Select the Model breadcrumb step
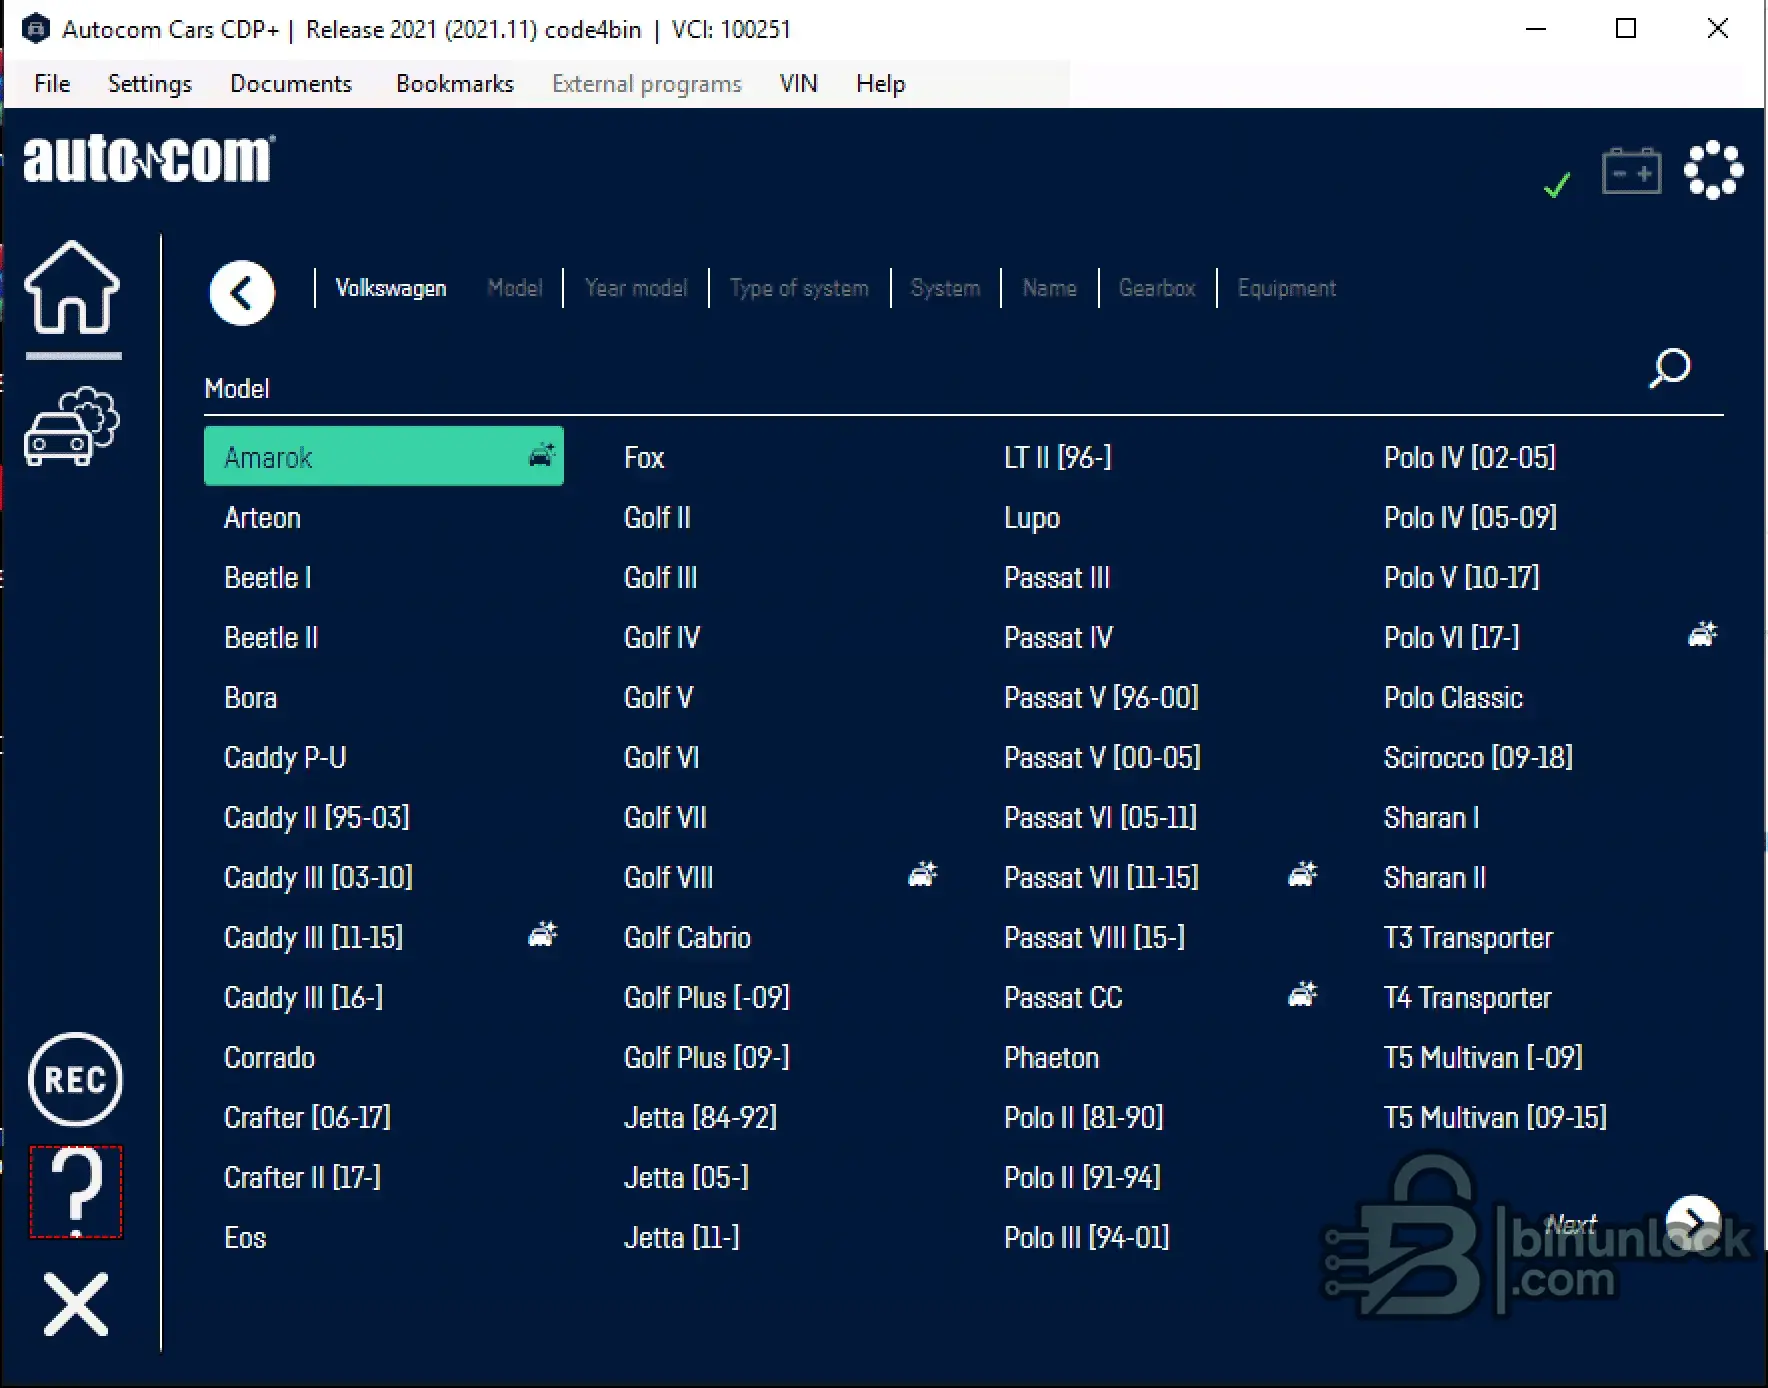 [x=515, y=288]
